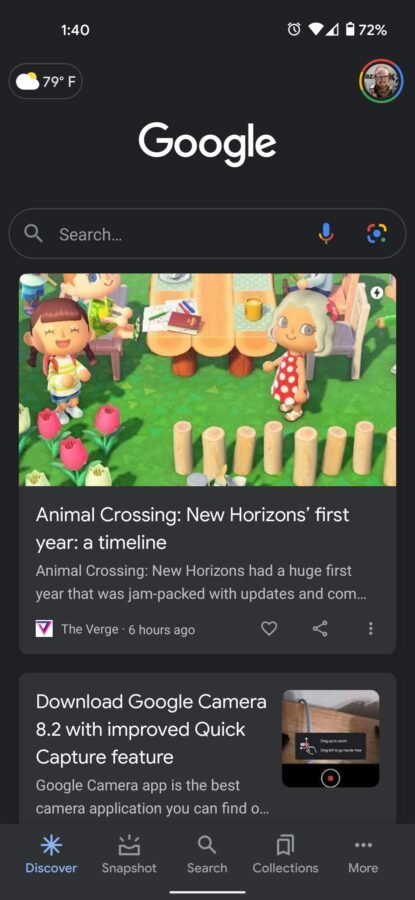Open Download Google Camera 8.2 headline
Image resolution: width=415 pixels, height=900 pixels.
[x=151, y=729]
